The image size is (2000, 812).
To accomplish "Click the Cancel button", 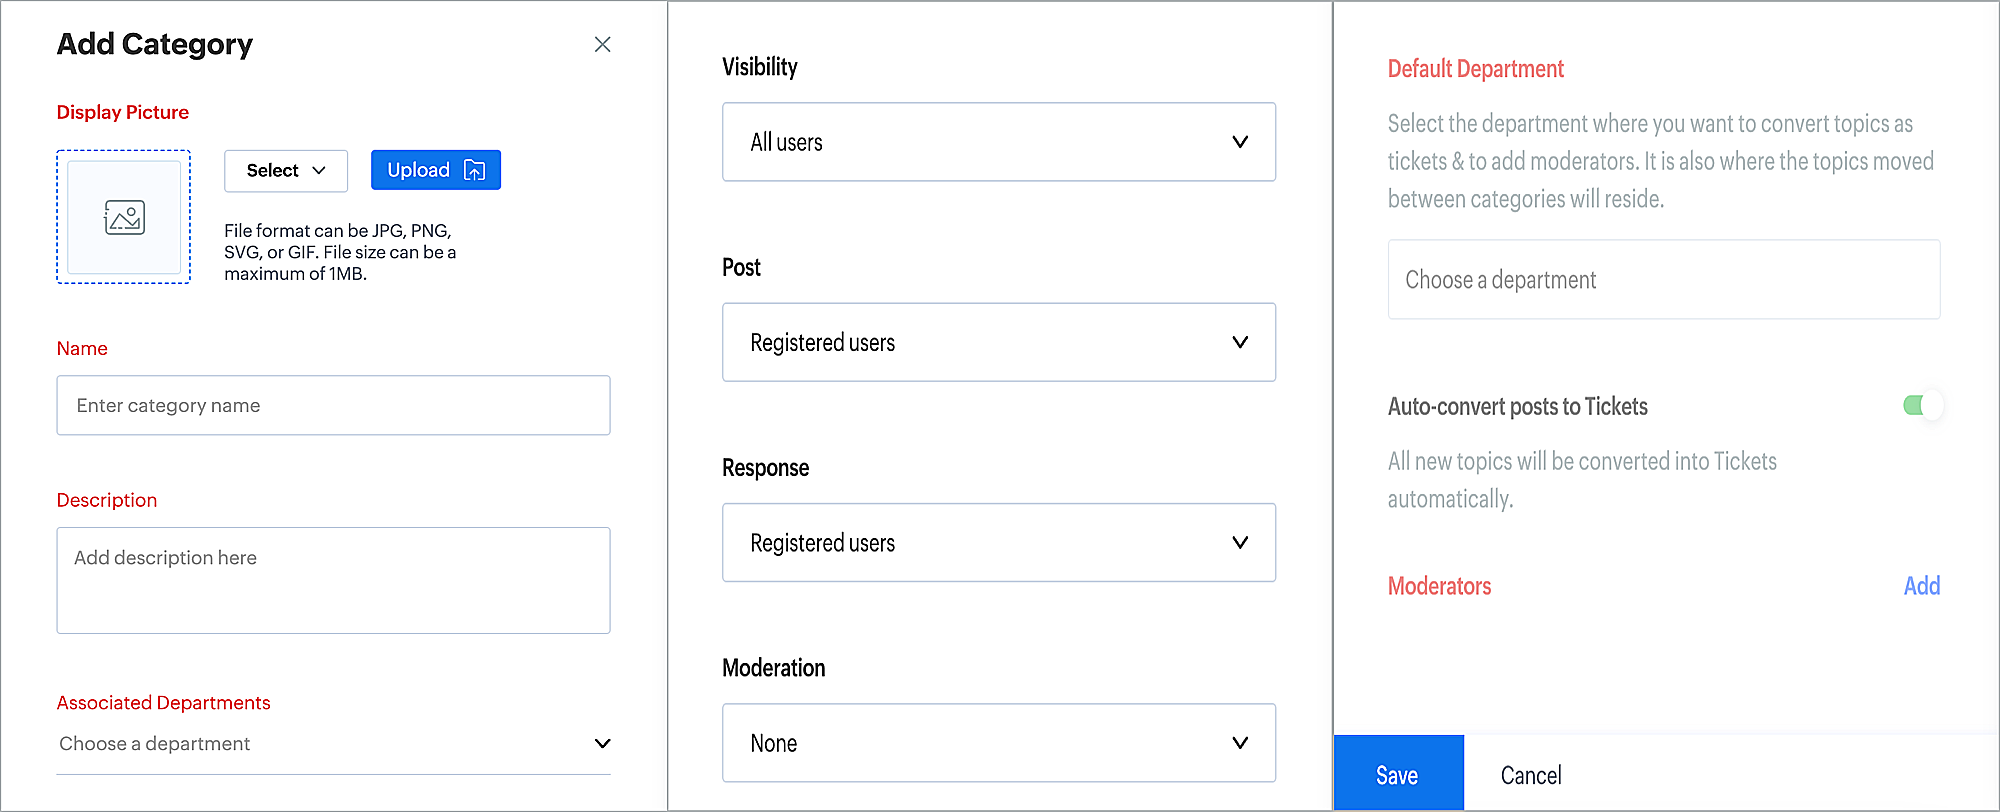I will 1530,775.
